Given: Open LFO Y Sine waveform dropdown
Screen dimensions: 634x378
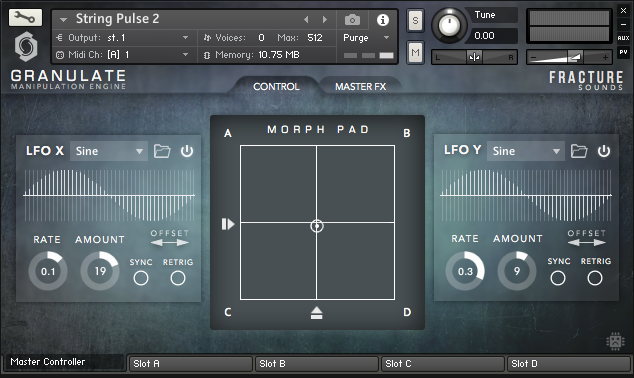Looking at the screenshot, I should [x=526, y=151].
